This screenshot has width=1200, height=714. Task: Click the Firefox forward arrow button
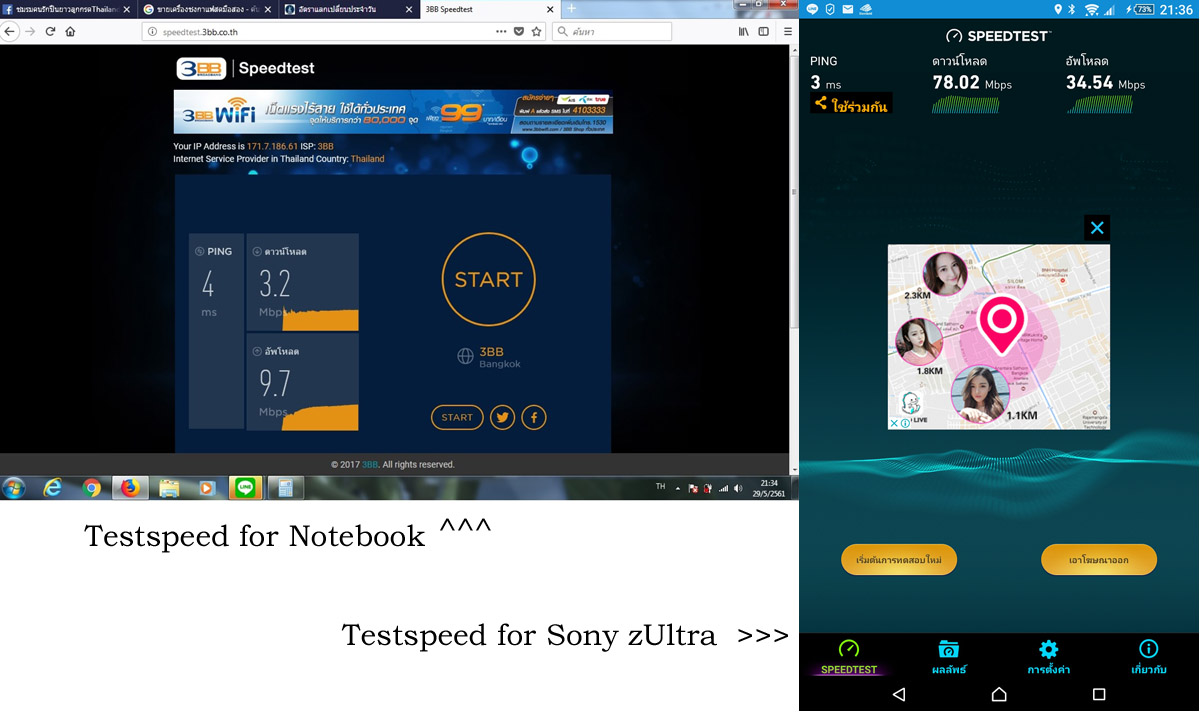29,31
